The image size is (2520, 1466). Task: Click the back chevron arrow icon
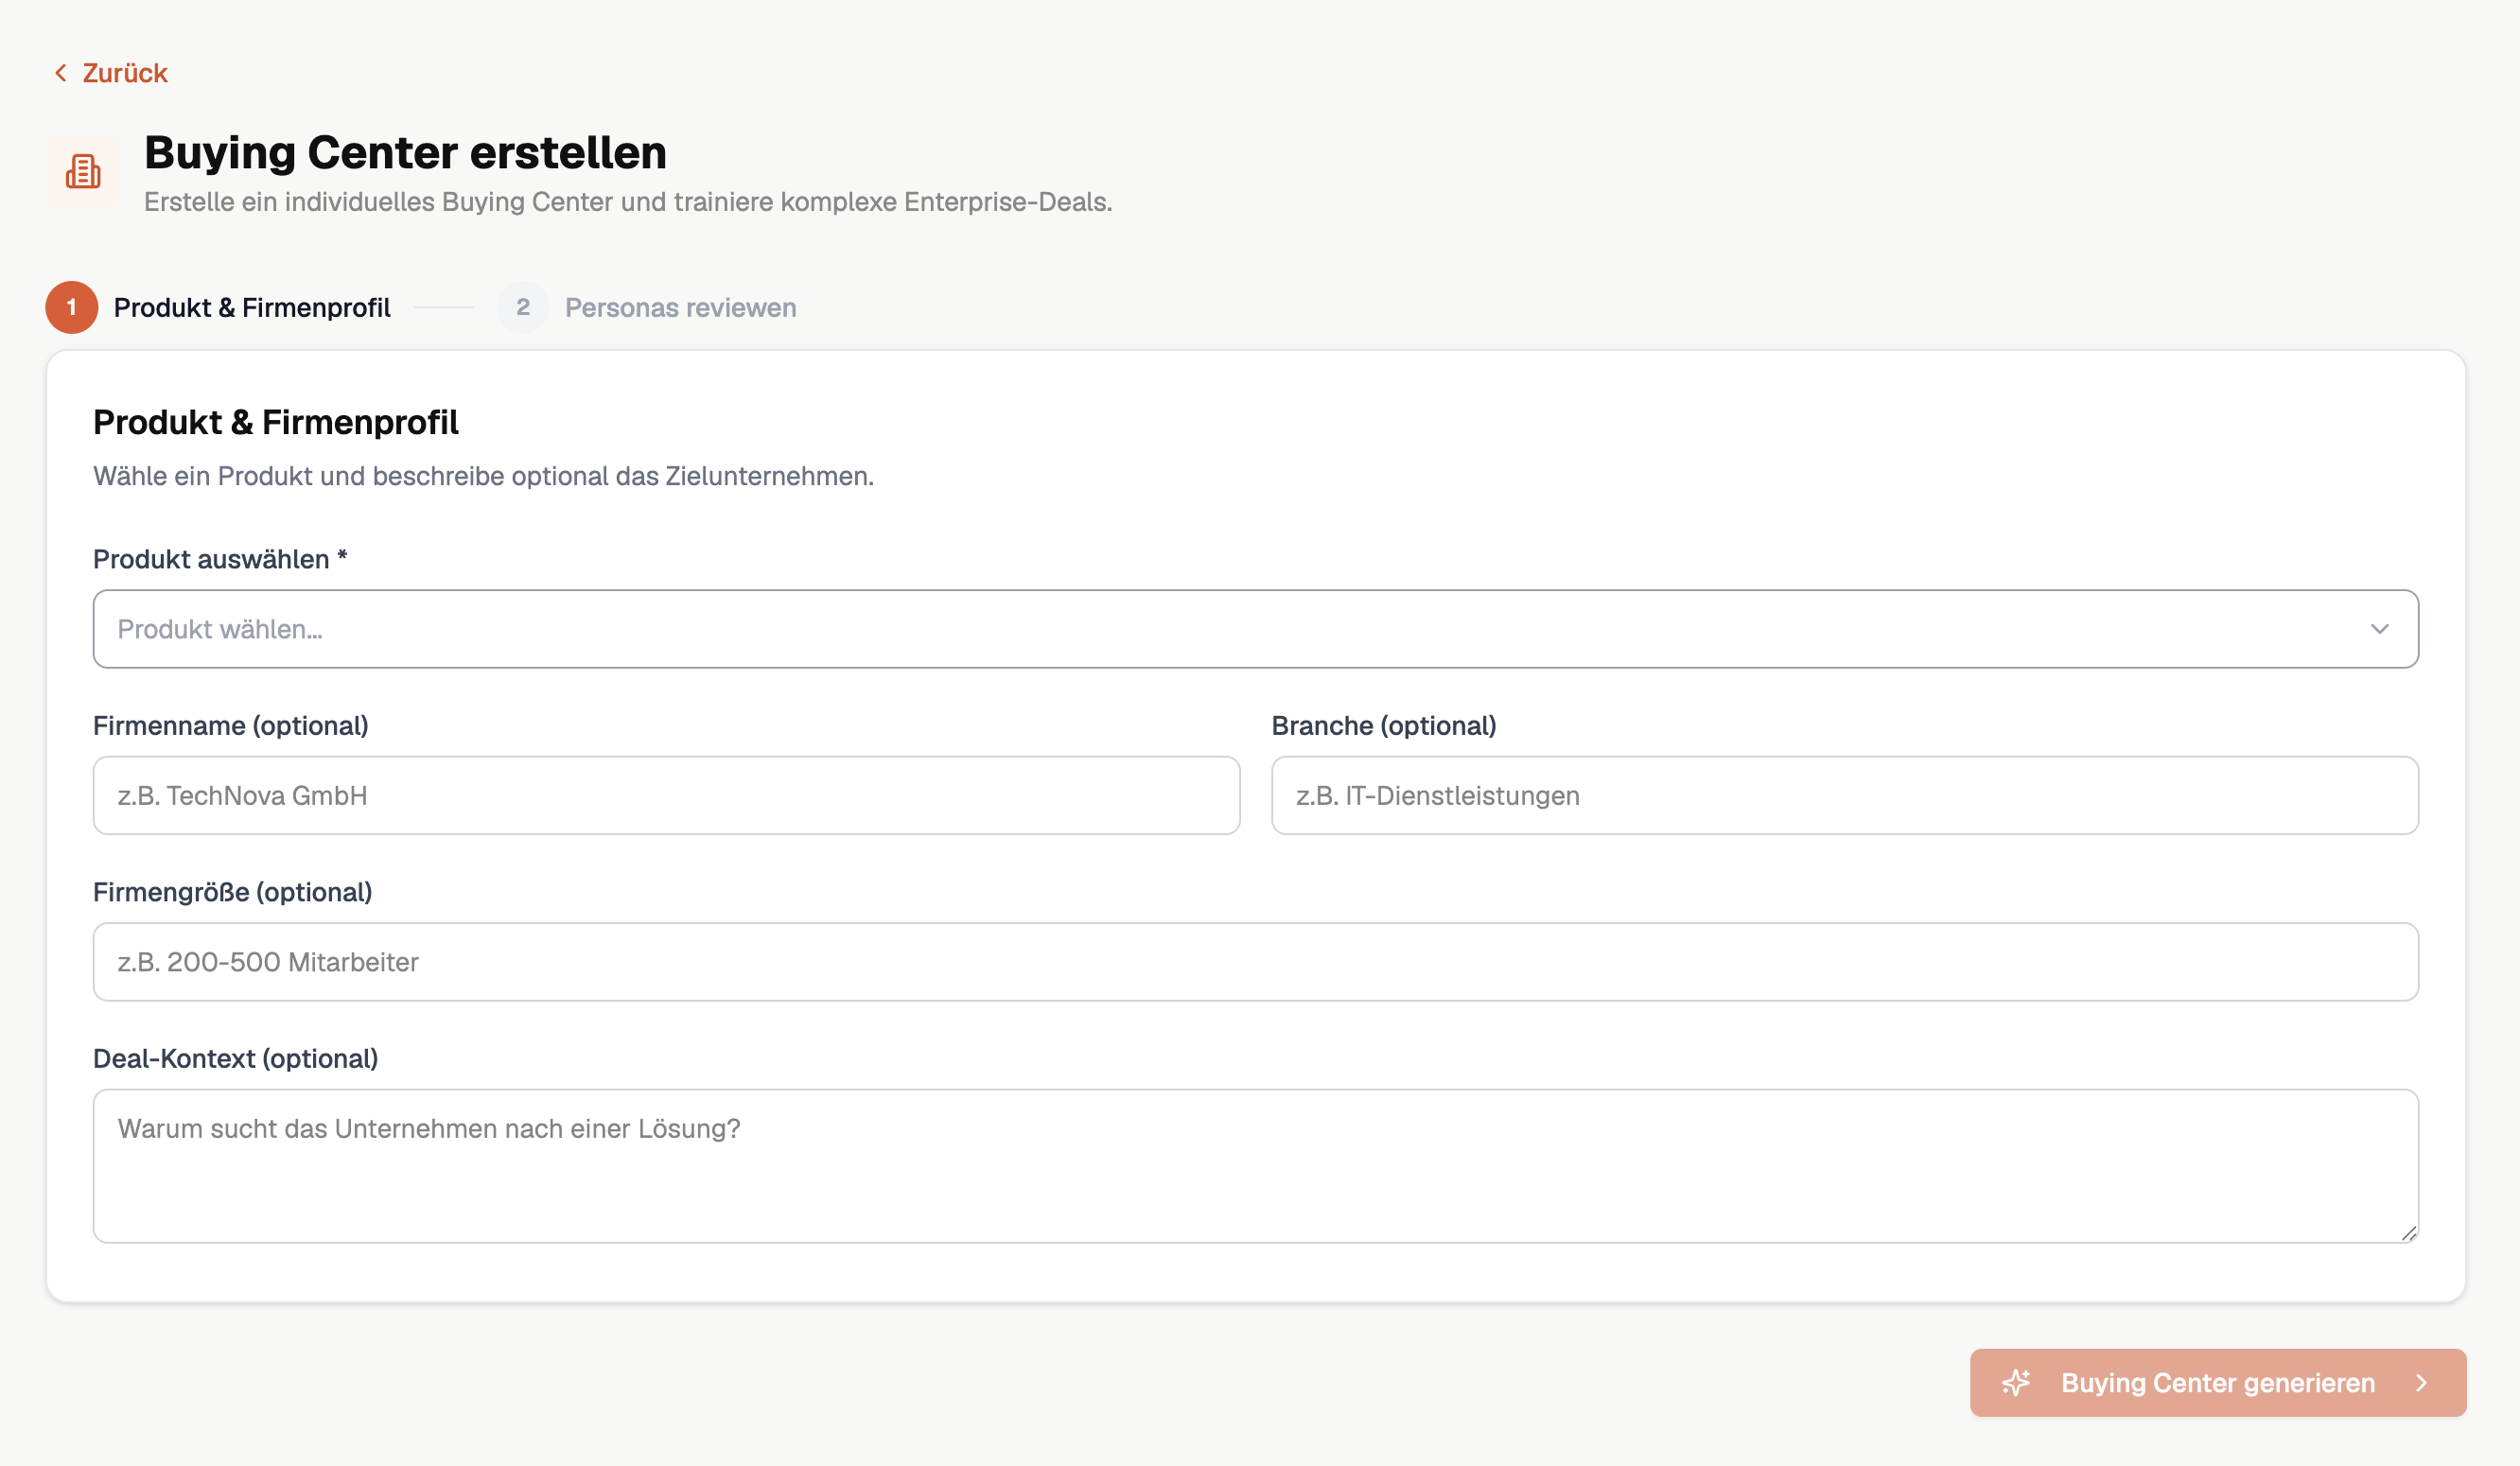[61, 73]
